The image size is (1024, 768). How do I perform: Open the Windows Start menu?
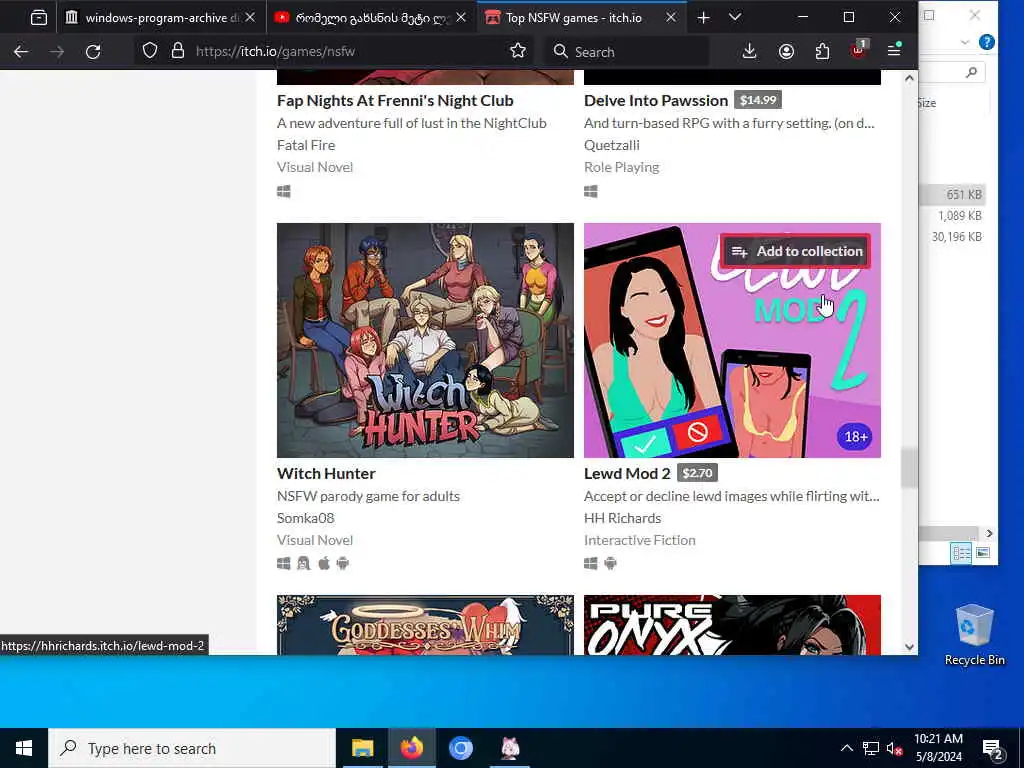click(x=24, y=748)
